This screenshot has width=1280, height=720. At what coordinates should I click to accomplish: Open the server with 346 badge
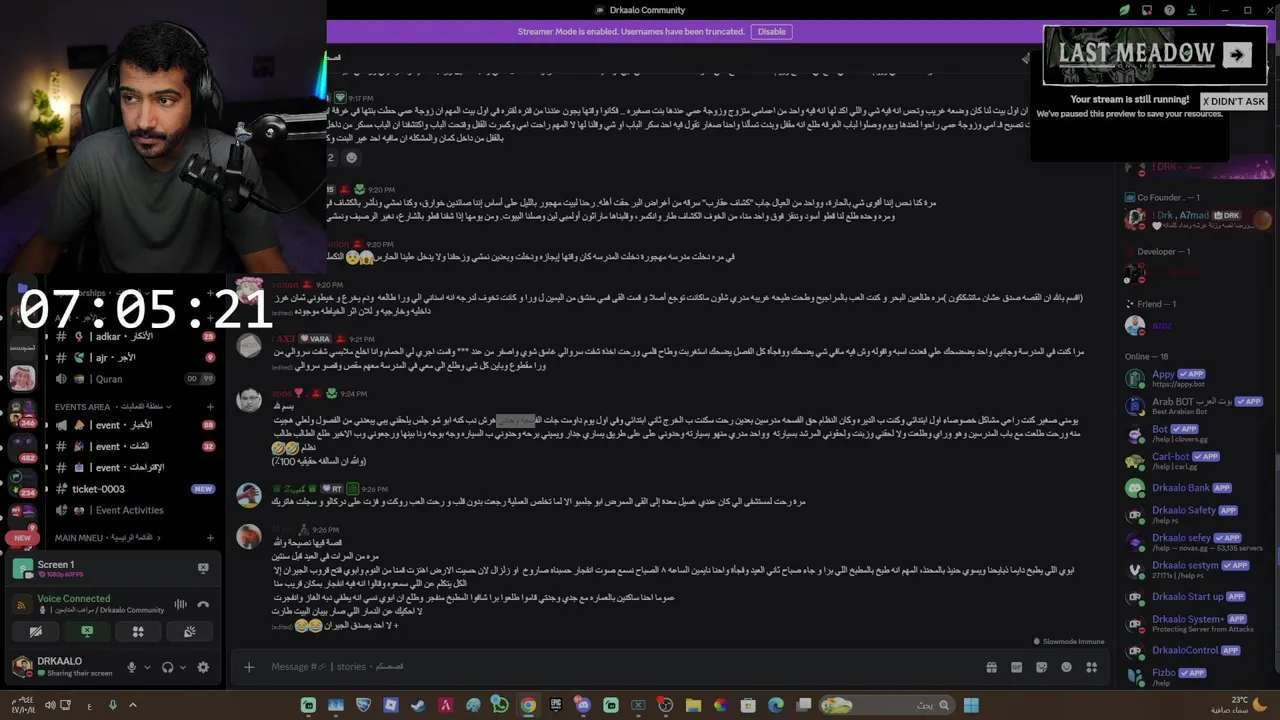point(22,411)
